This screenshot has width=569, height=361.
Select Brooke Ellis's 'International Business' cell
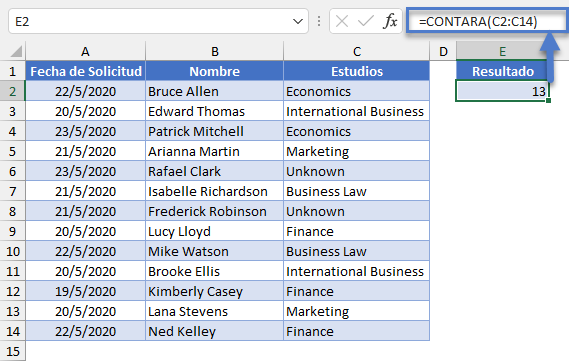357,271
